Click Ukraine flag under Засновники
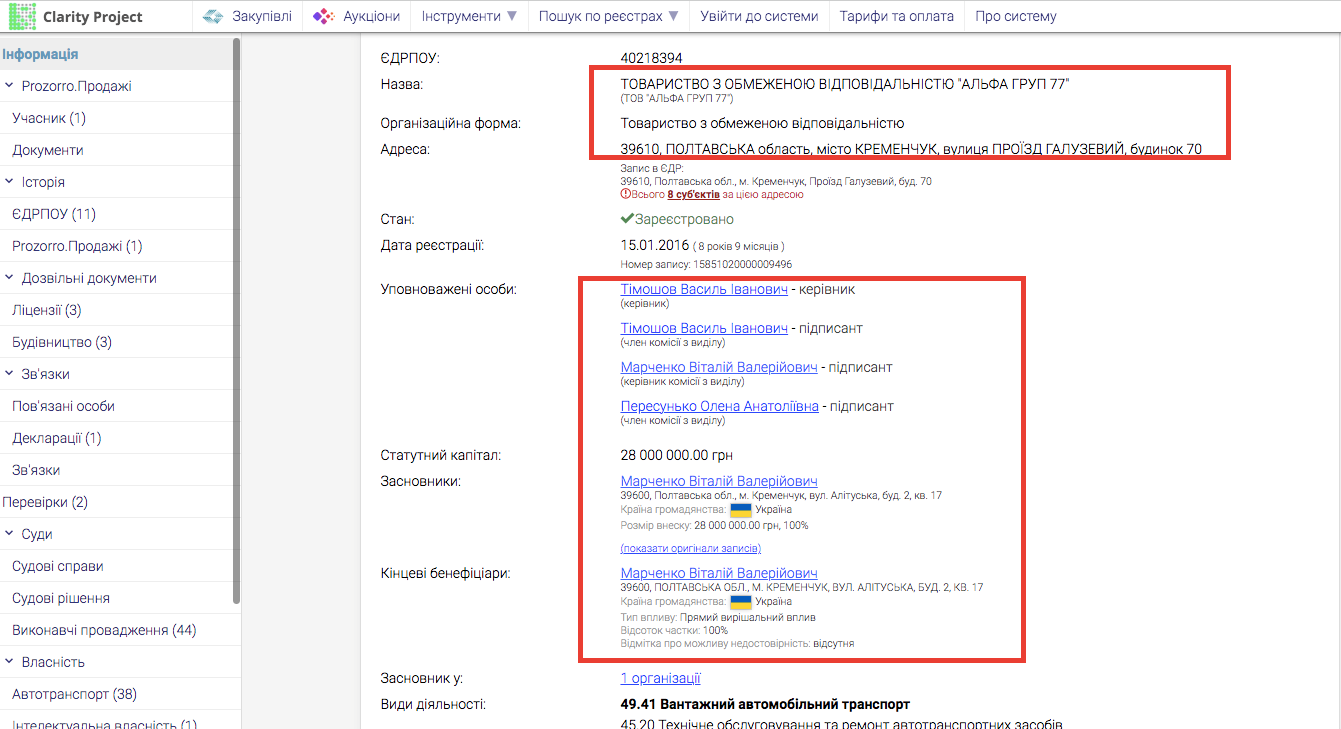 (x=741, y=510)
